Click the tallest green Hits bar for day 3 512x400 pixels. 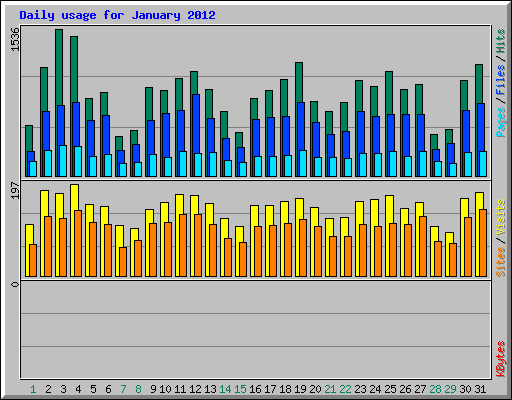tap(59, 67)
